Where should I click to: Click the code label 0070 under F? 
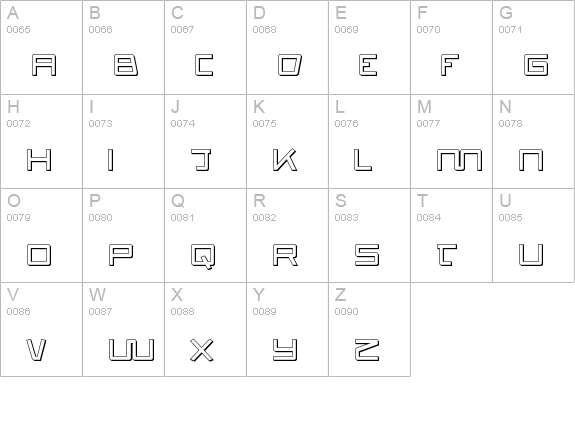click(428, 29)
